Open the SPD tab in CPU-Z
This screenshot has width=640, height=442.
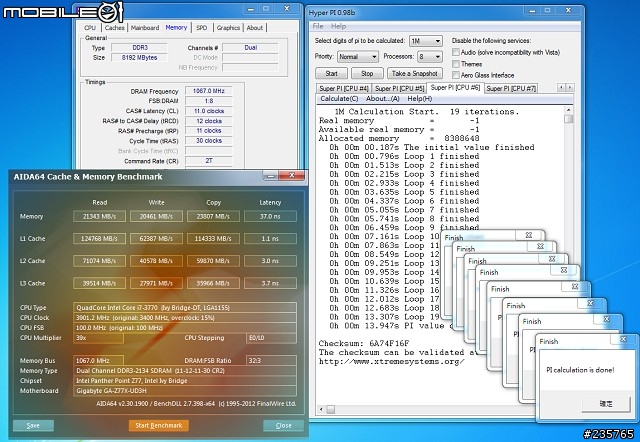pos(202,28)
